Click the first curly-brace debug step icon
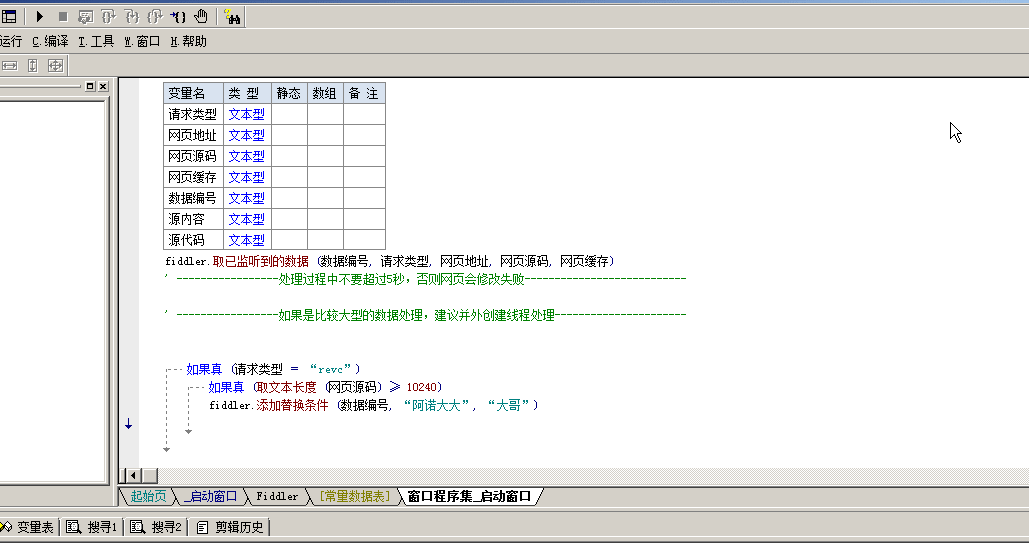 (x=108, y=16)
